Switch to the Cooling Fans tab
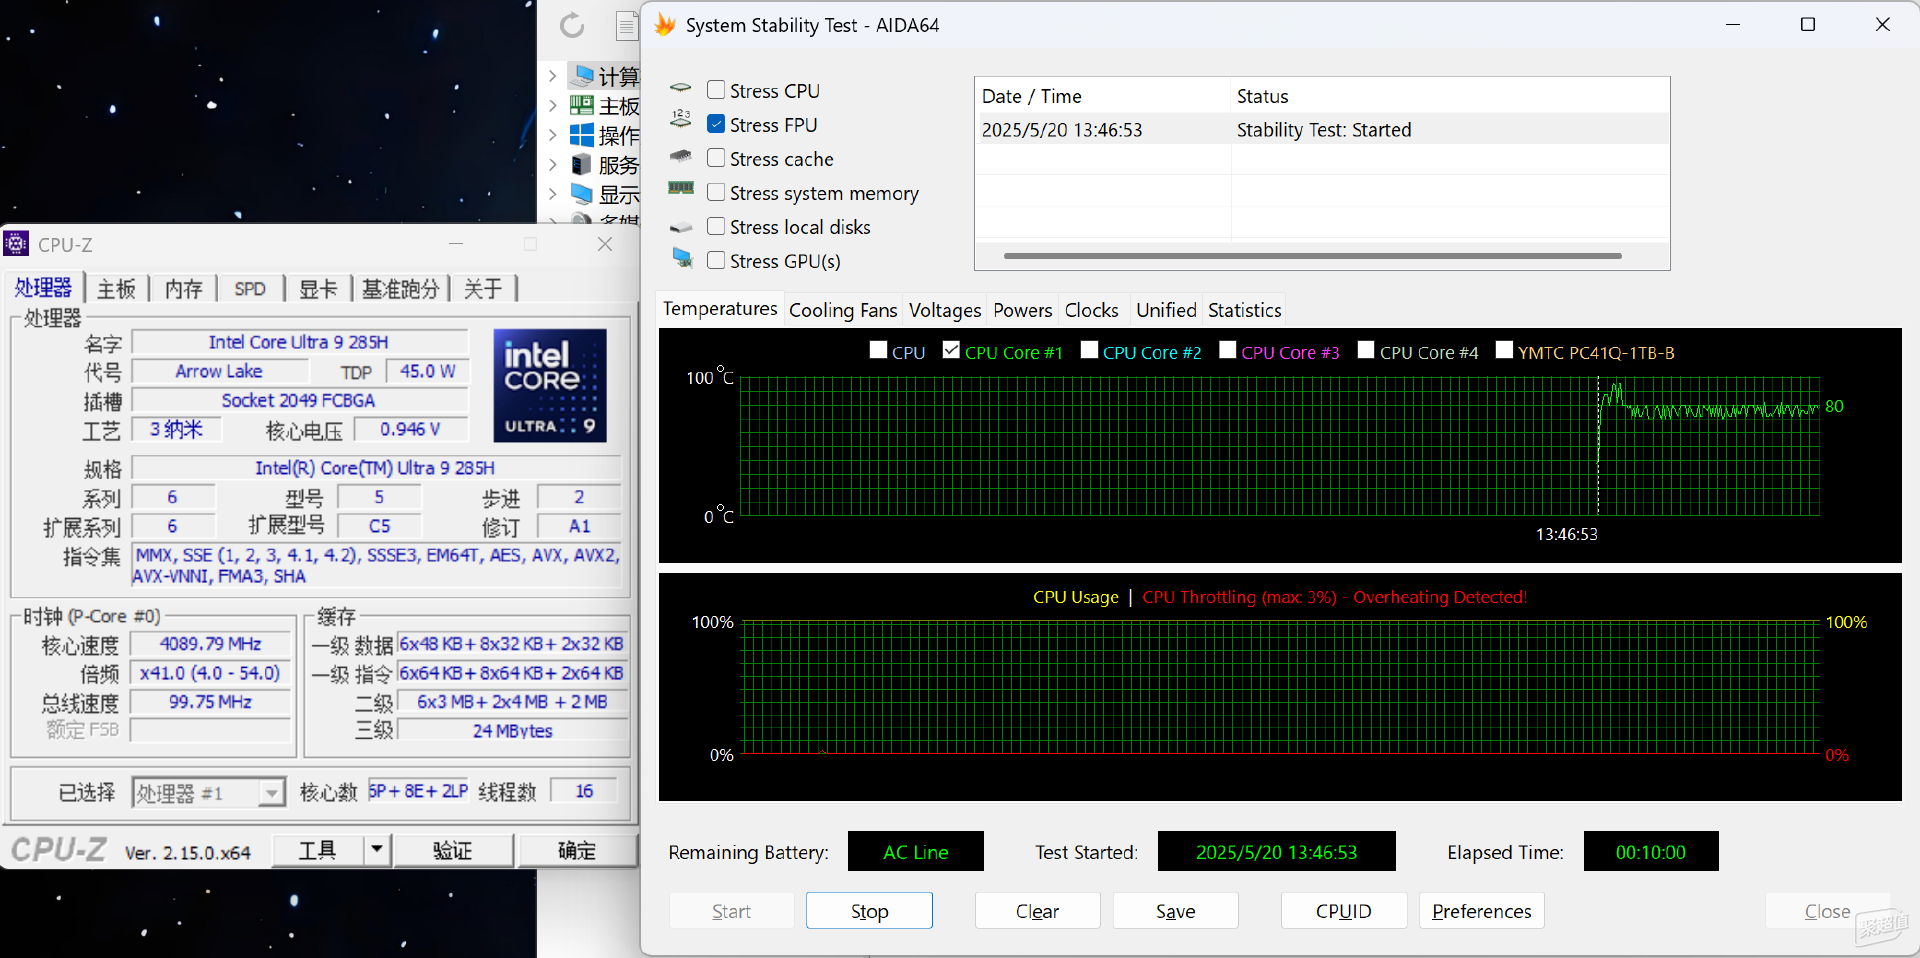Screen dimensions: 1920x958 click(x=843, y=310)
